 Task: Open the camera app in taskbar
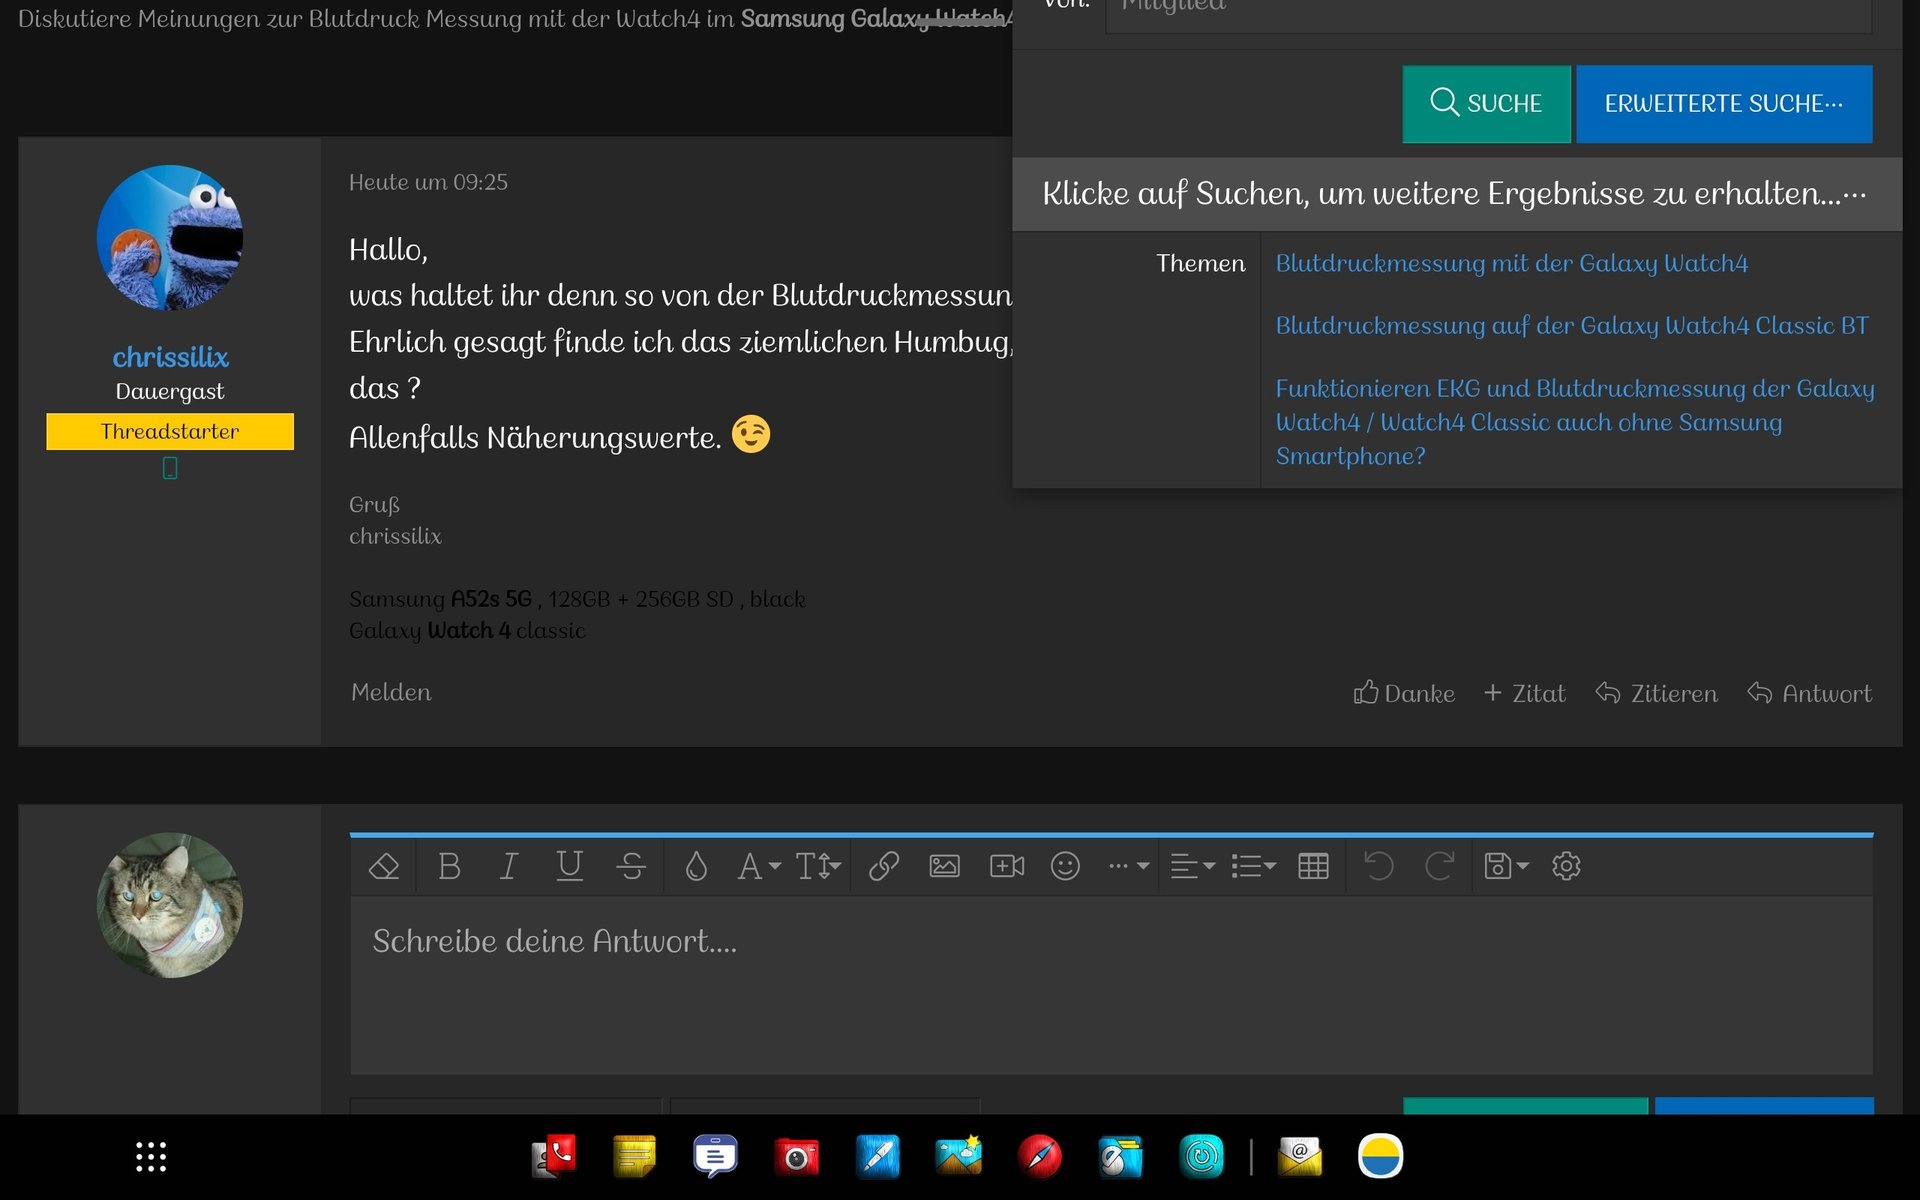click(x=796, y=1157)
